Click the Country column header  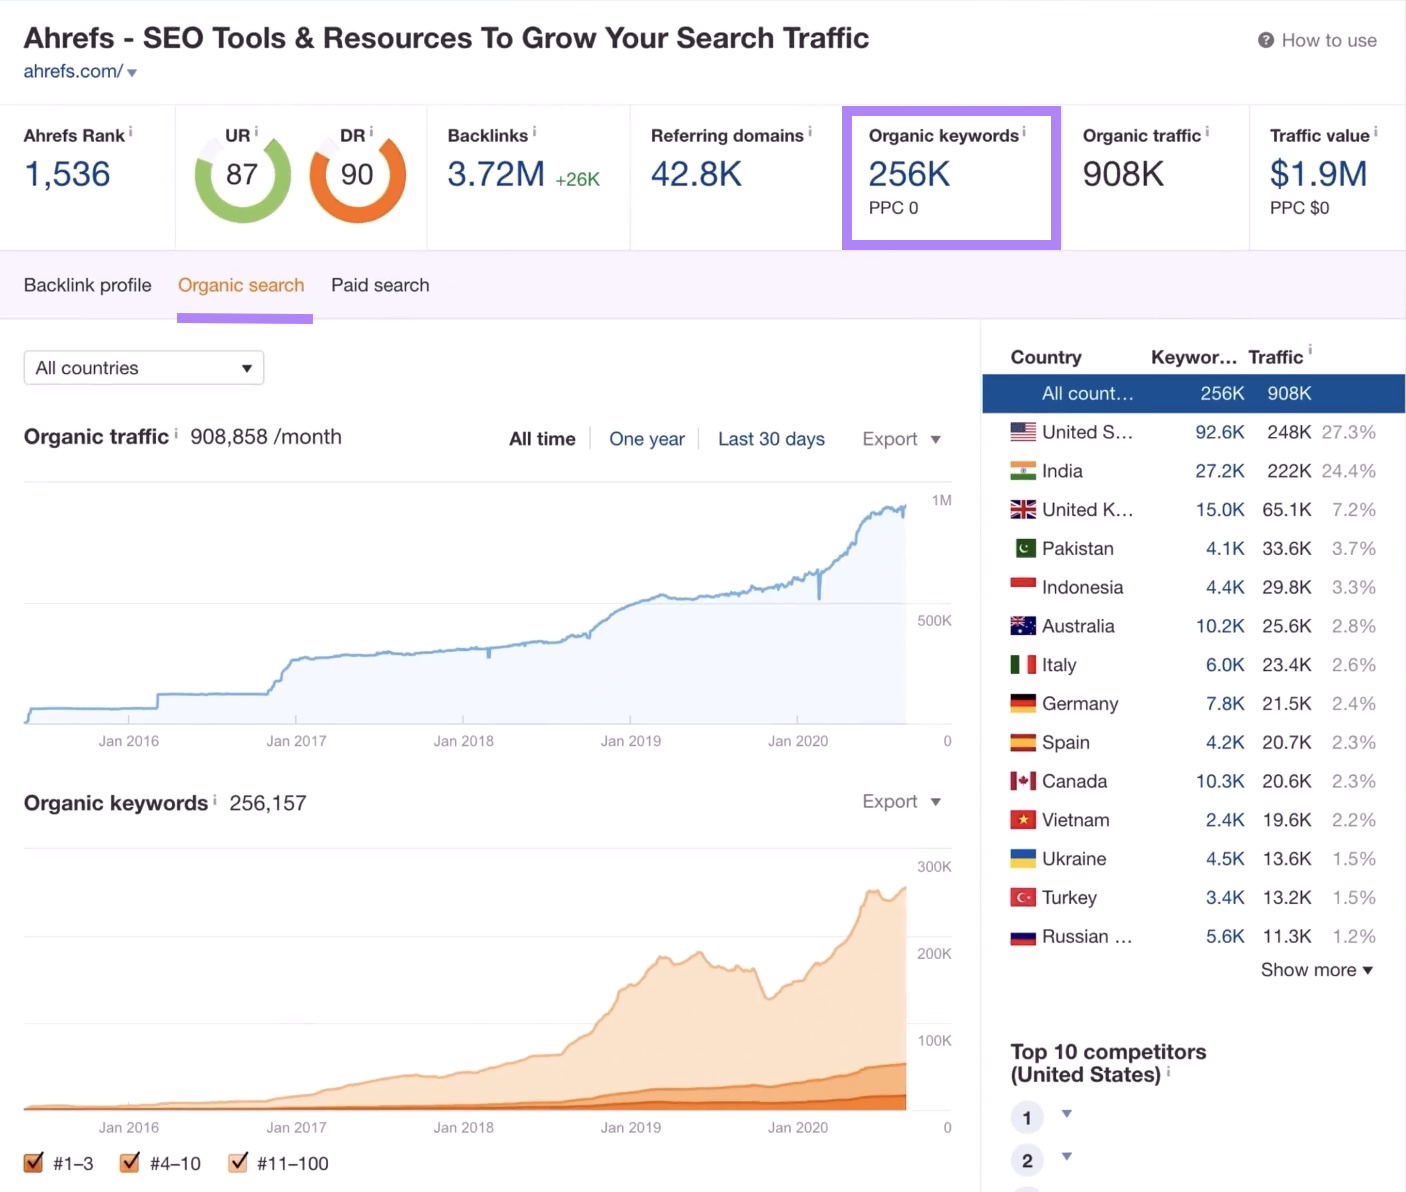[x=1046, y=357]
